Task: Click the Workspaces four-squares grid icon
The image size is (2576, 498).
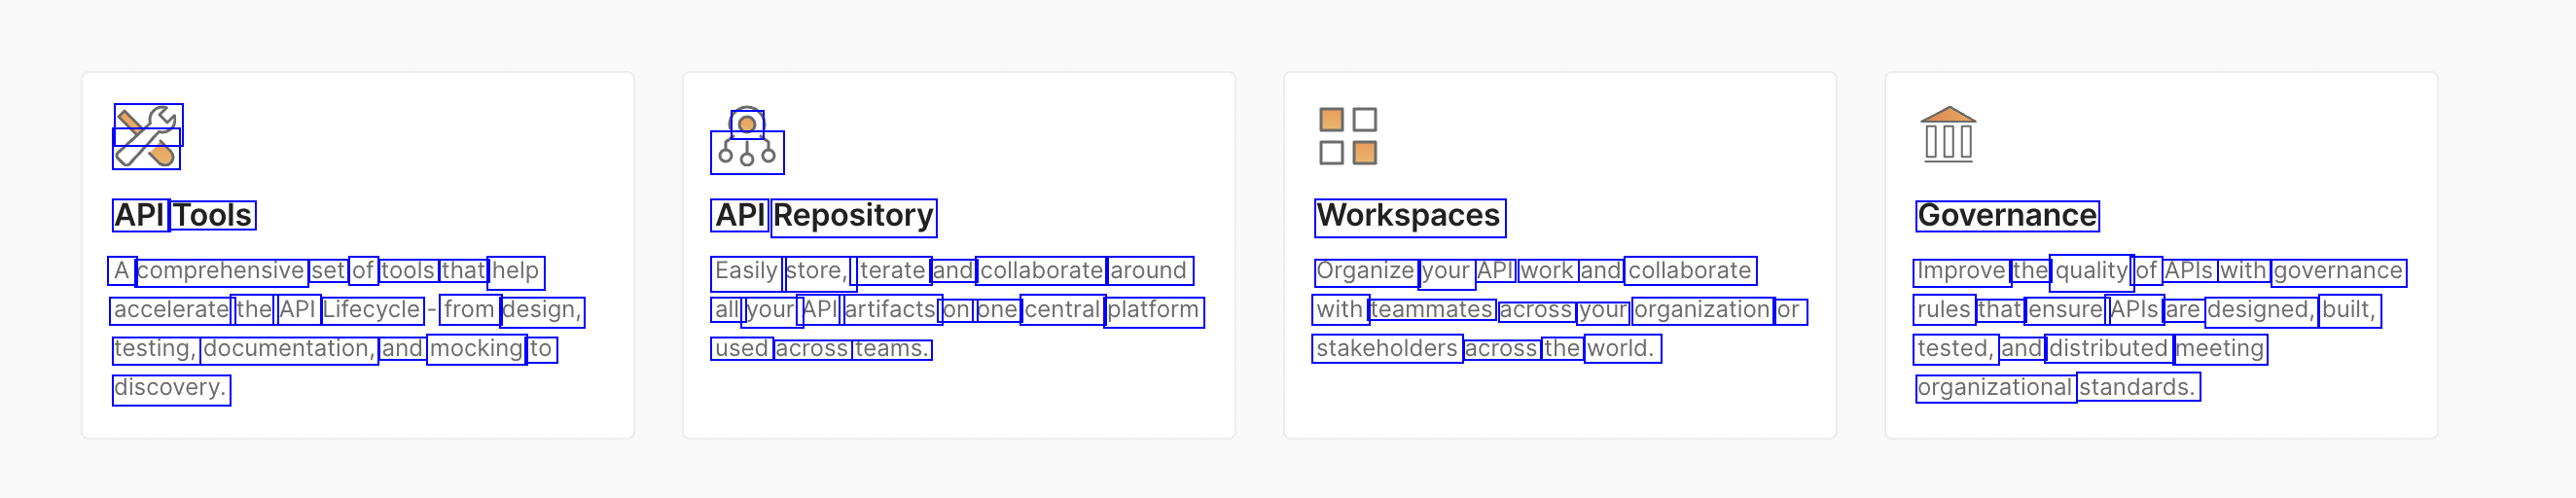Action: (x=1347, y=137)
